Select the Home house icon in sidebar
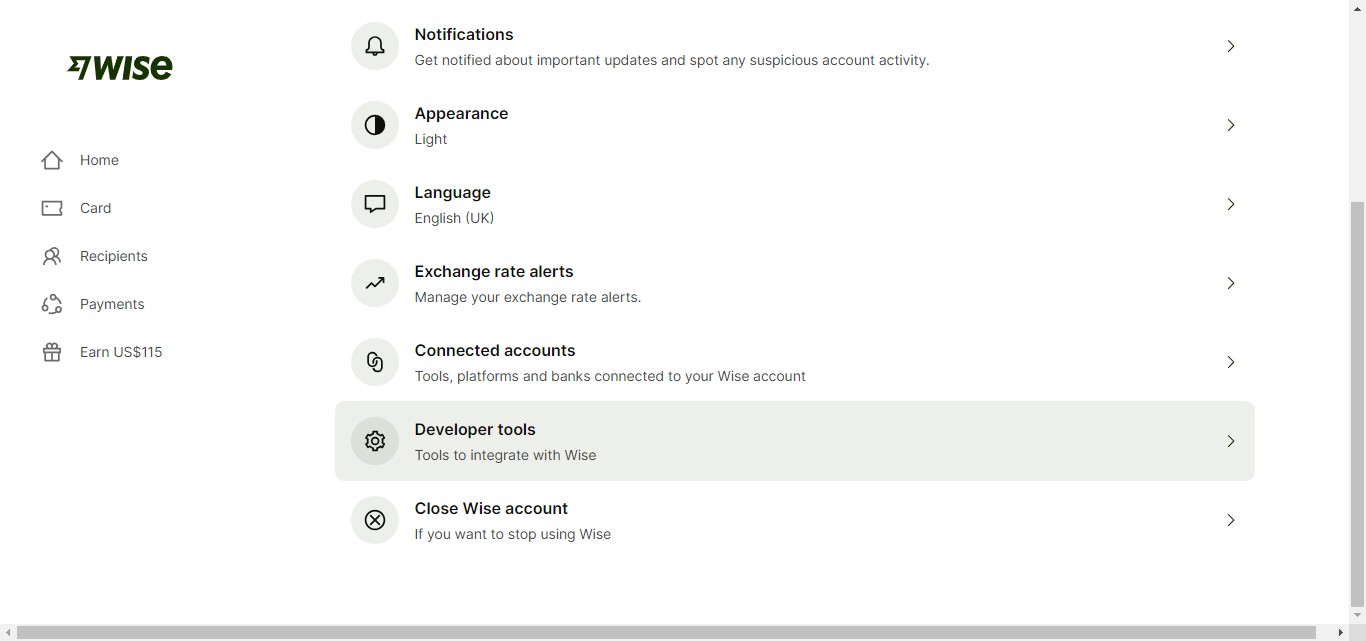Screen dimensions: 1366x641 point(51,160)
